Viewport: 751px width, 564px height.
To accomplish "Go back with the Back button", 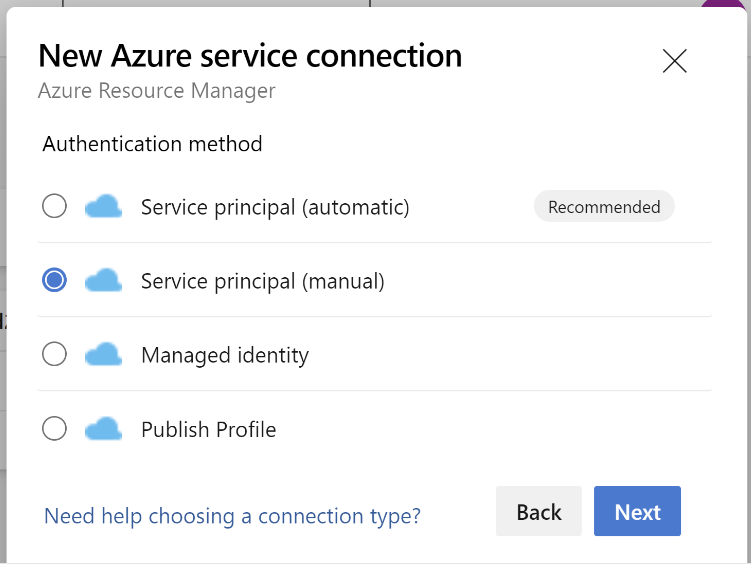I will [539, 511].
